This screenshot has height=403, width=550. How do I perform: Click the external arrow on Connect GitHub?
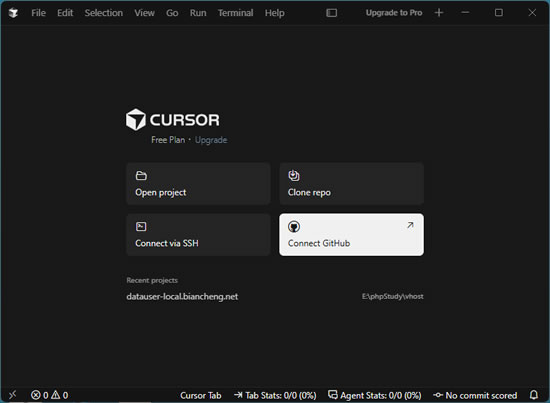coord(410,225)
